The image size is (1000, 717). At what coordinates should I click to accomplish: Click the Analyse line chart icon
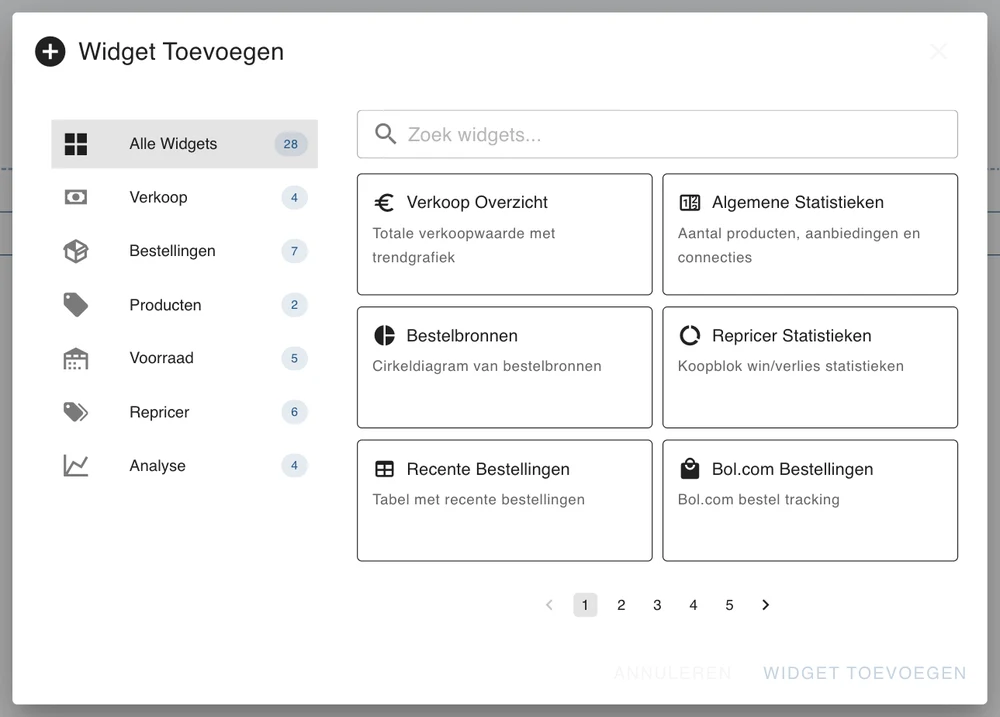pos(76,466)
